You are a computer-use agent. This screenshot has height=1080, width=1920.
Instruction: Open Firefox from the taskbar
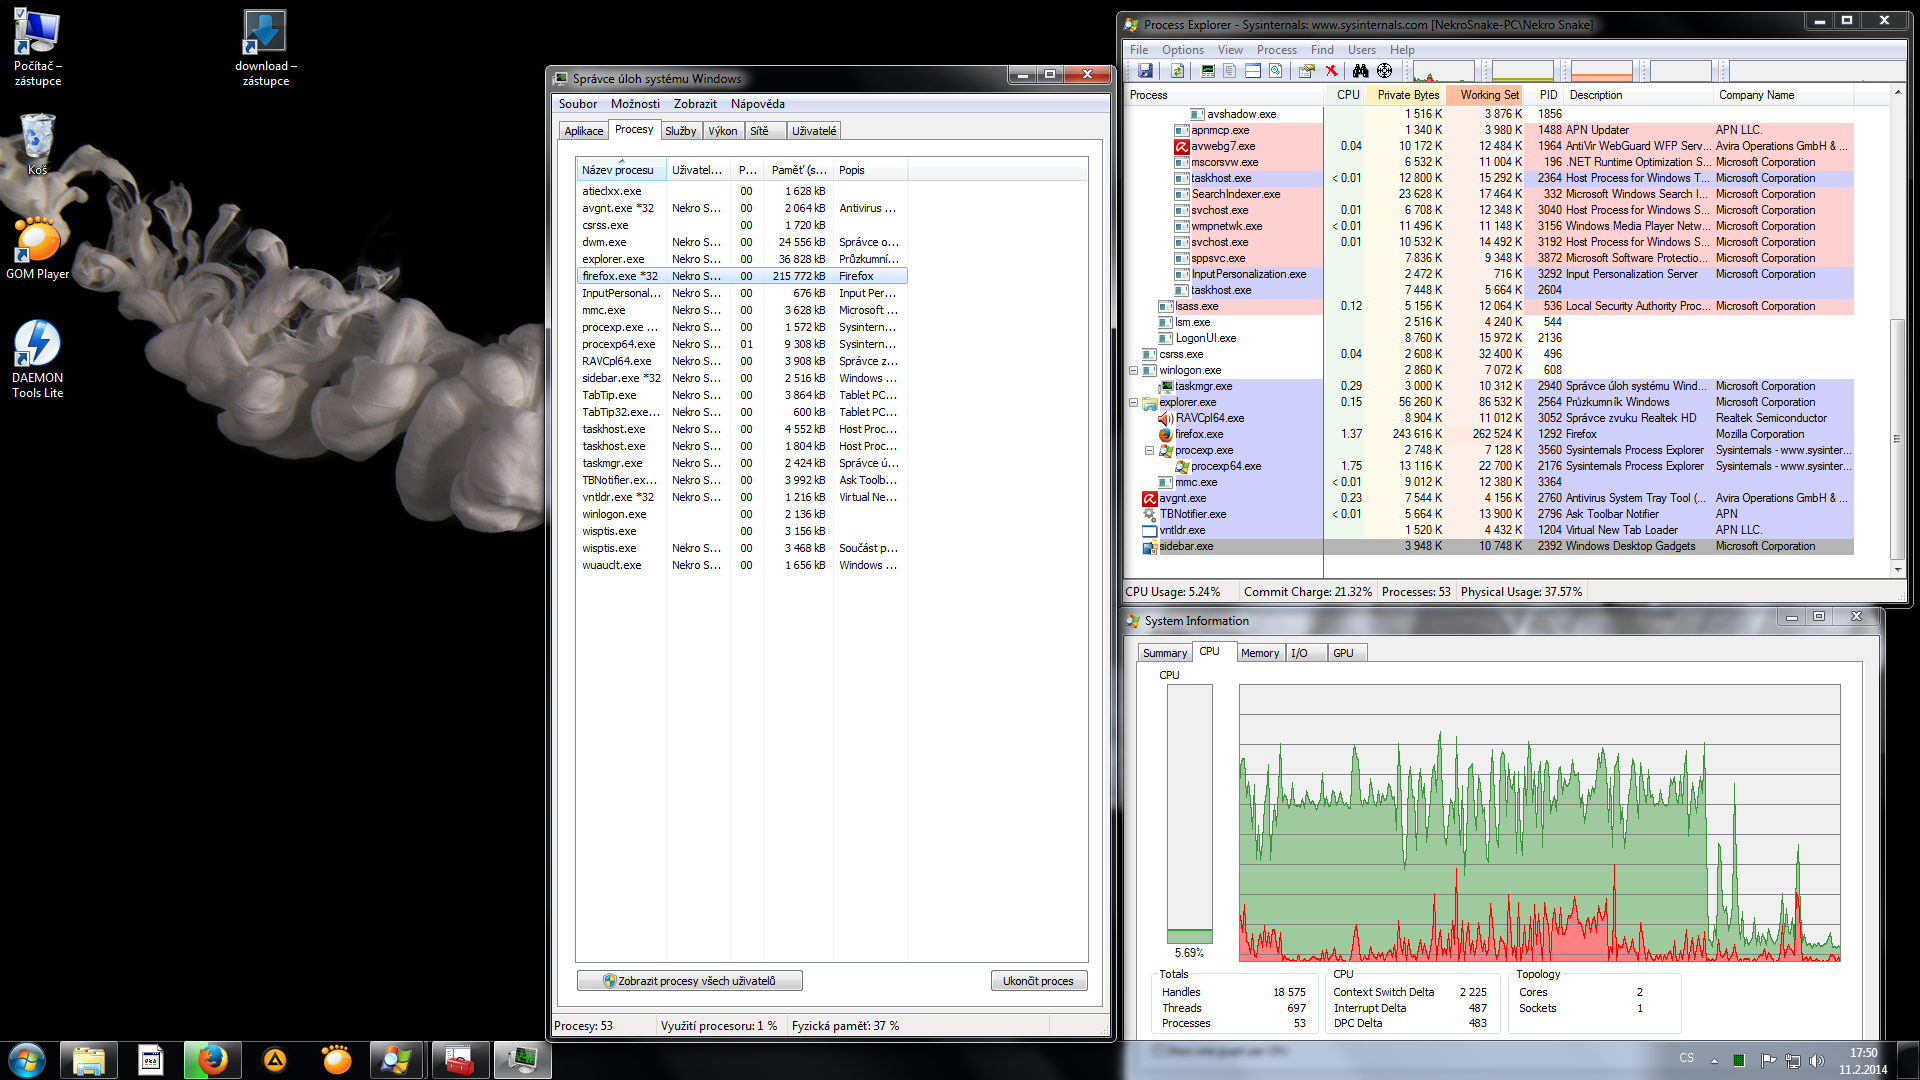pos(212,1059)
